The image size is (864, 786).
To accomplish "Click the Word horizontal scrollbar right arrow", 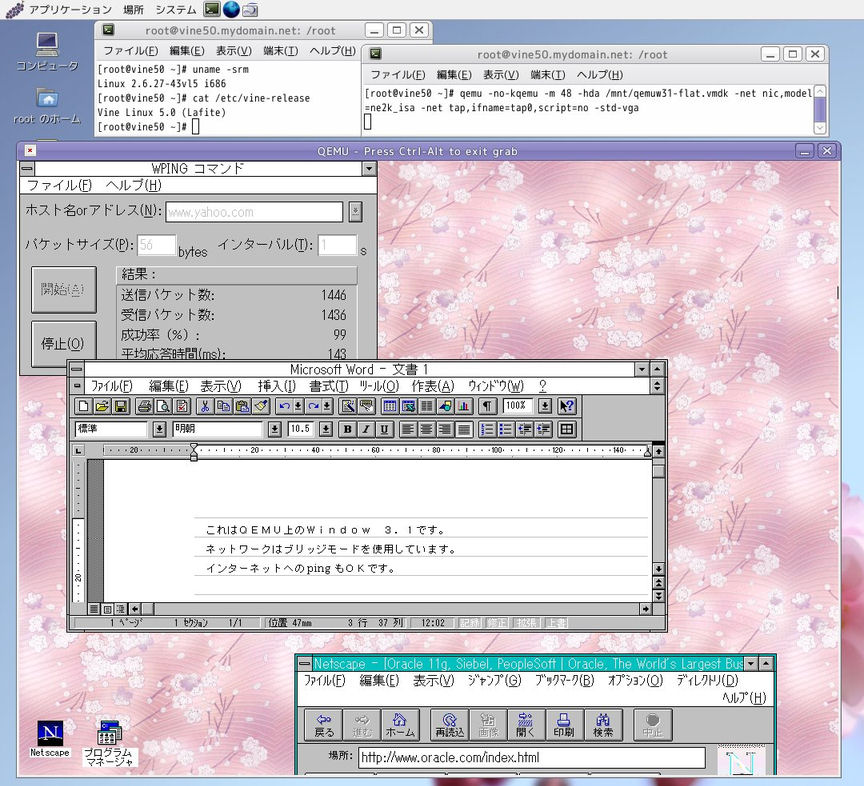I will [x=645, y=609].
